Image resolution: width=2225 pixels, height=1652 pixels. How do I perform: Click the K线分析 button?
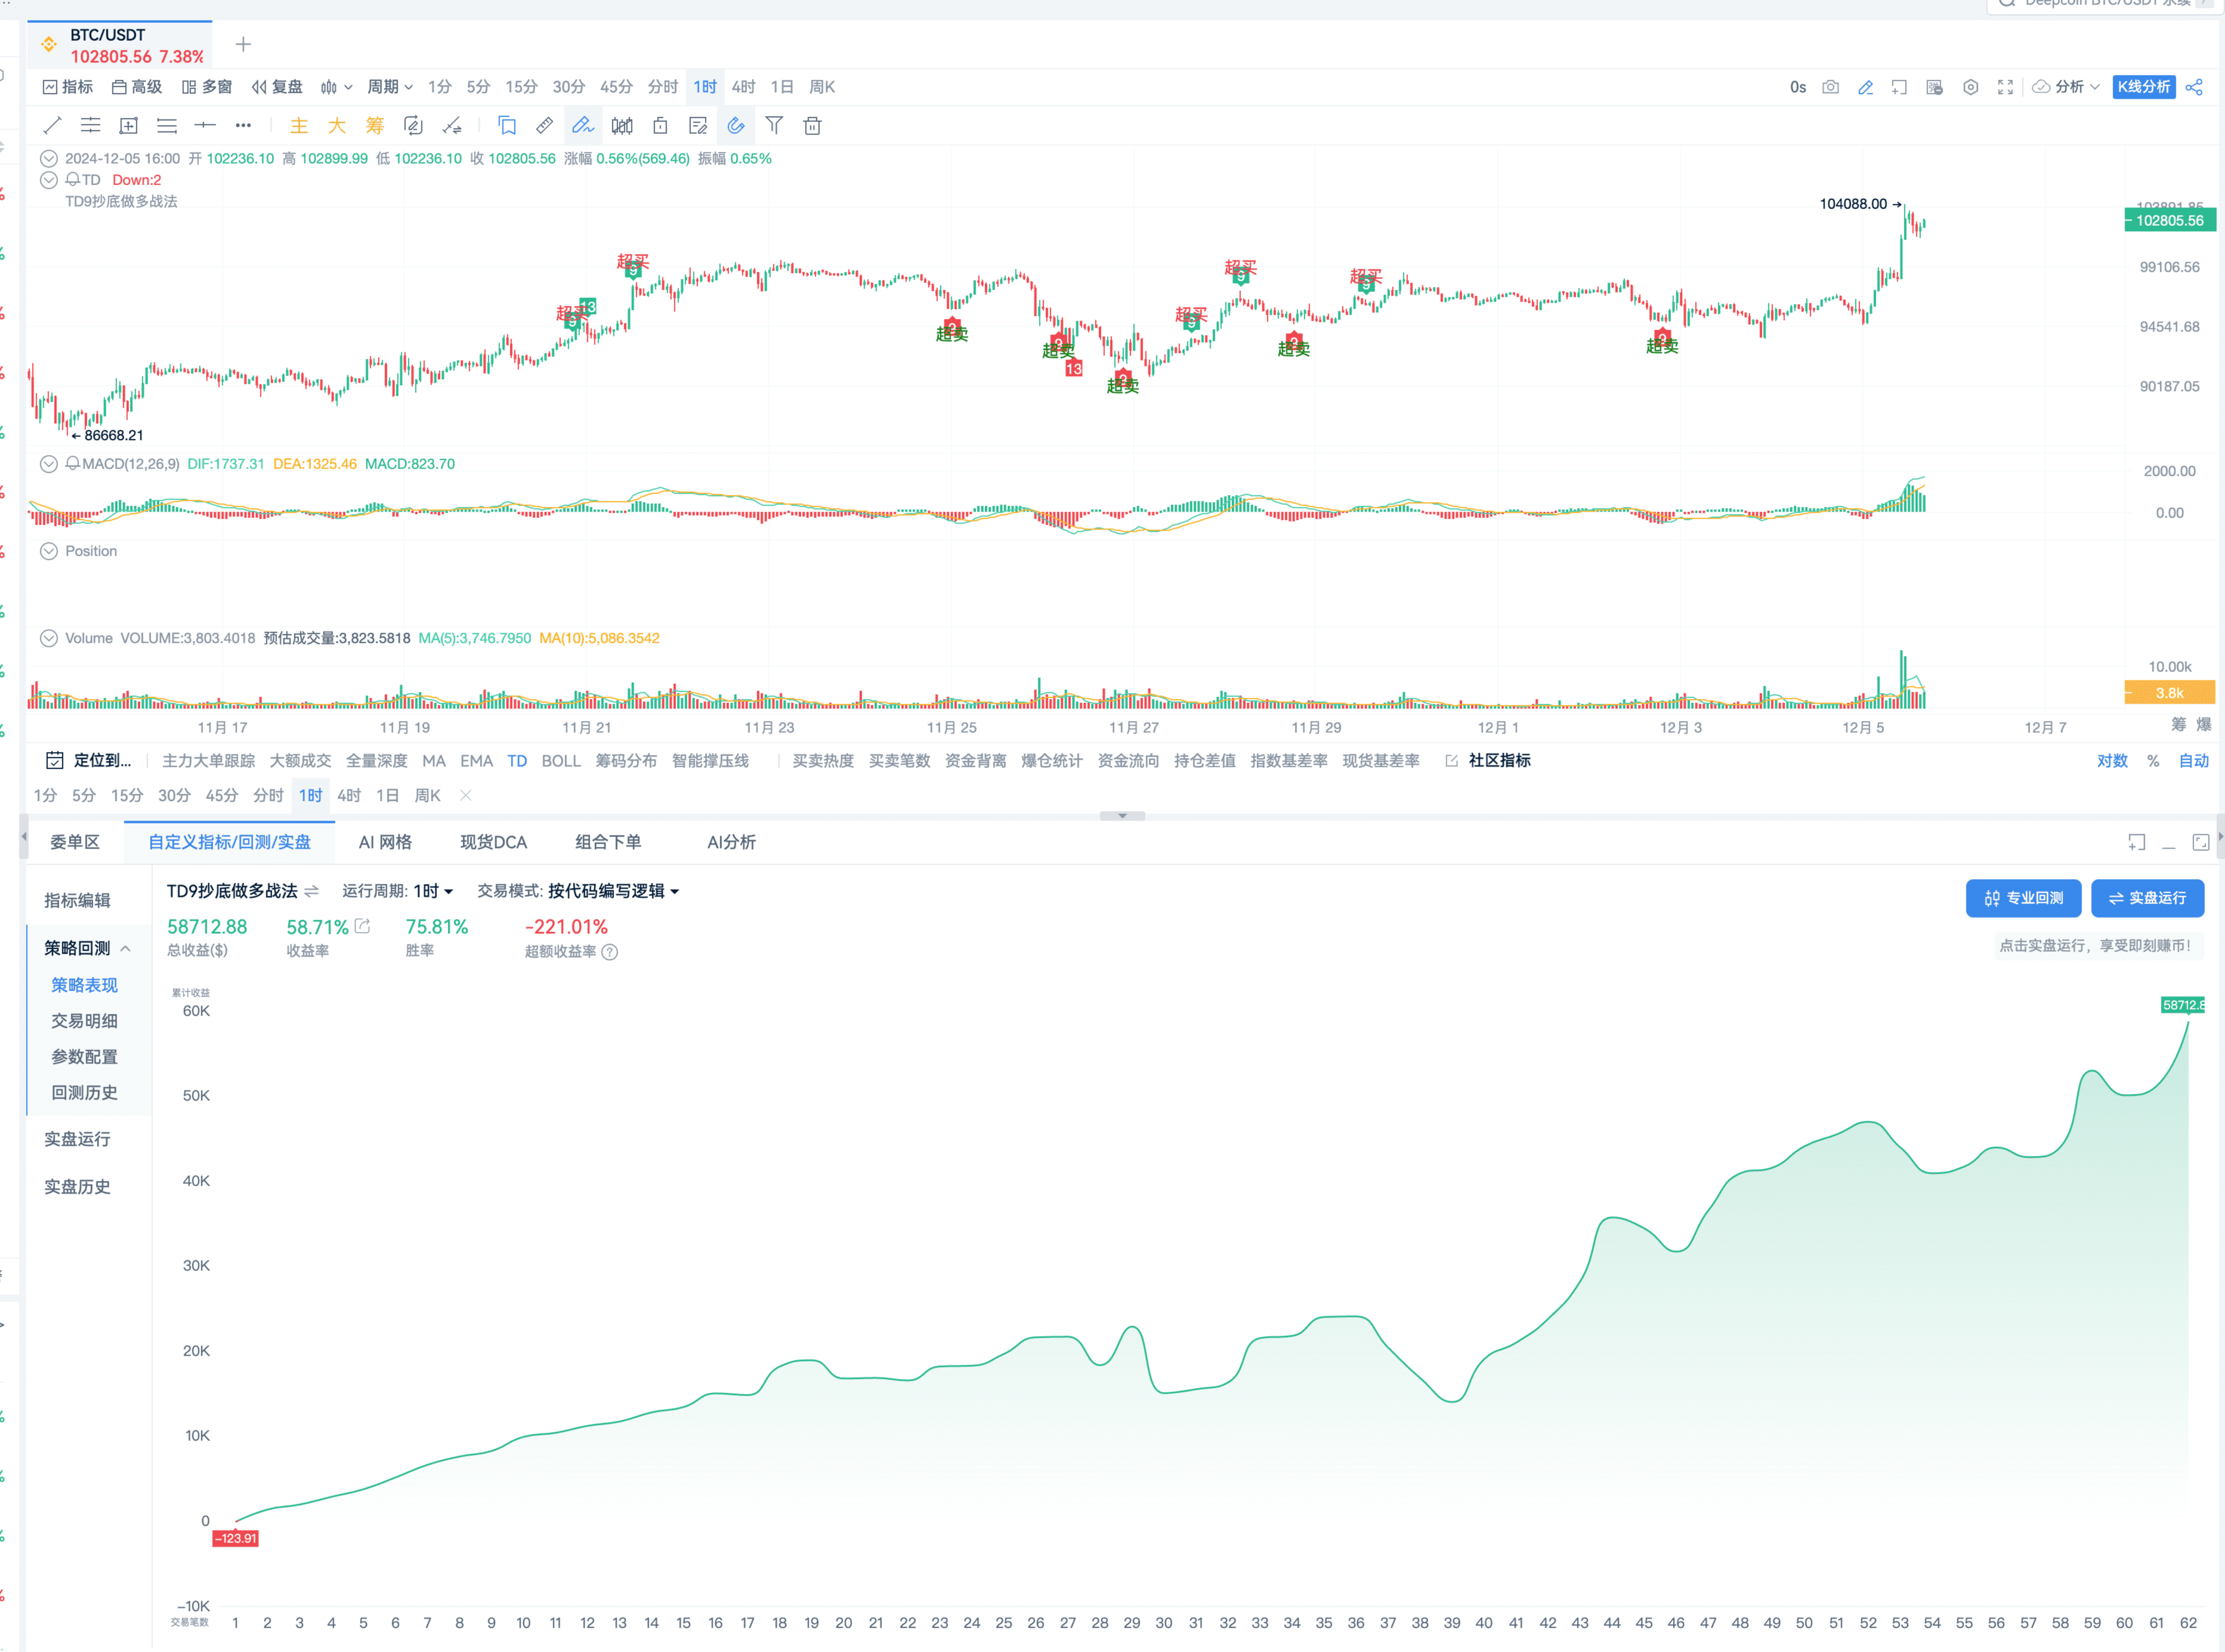(x=2143, y=87)
